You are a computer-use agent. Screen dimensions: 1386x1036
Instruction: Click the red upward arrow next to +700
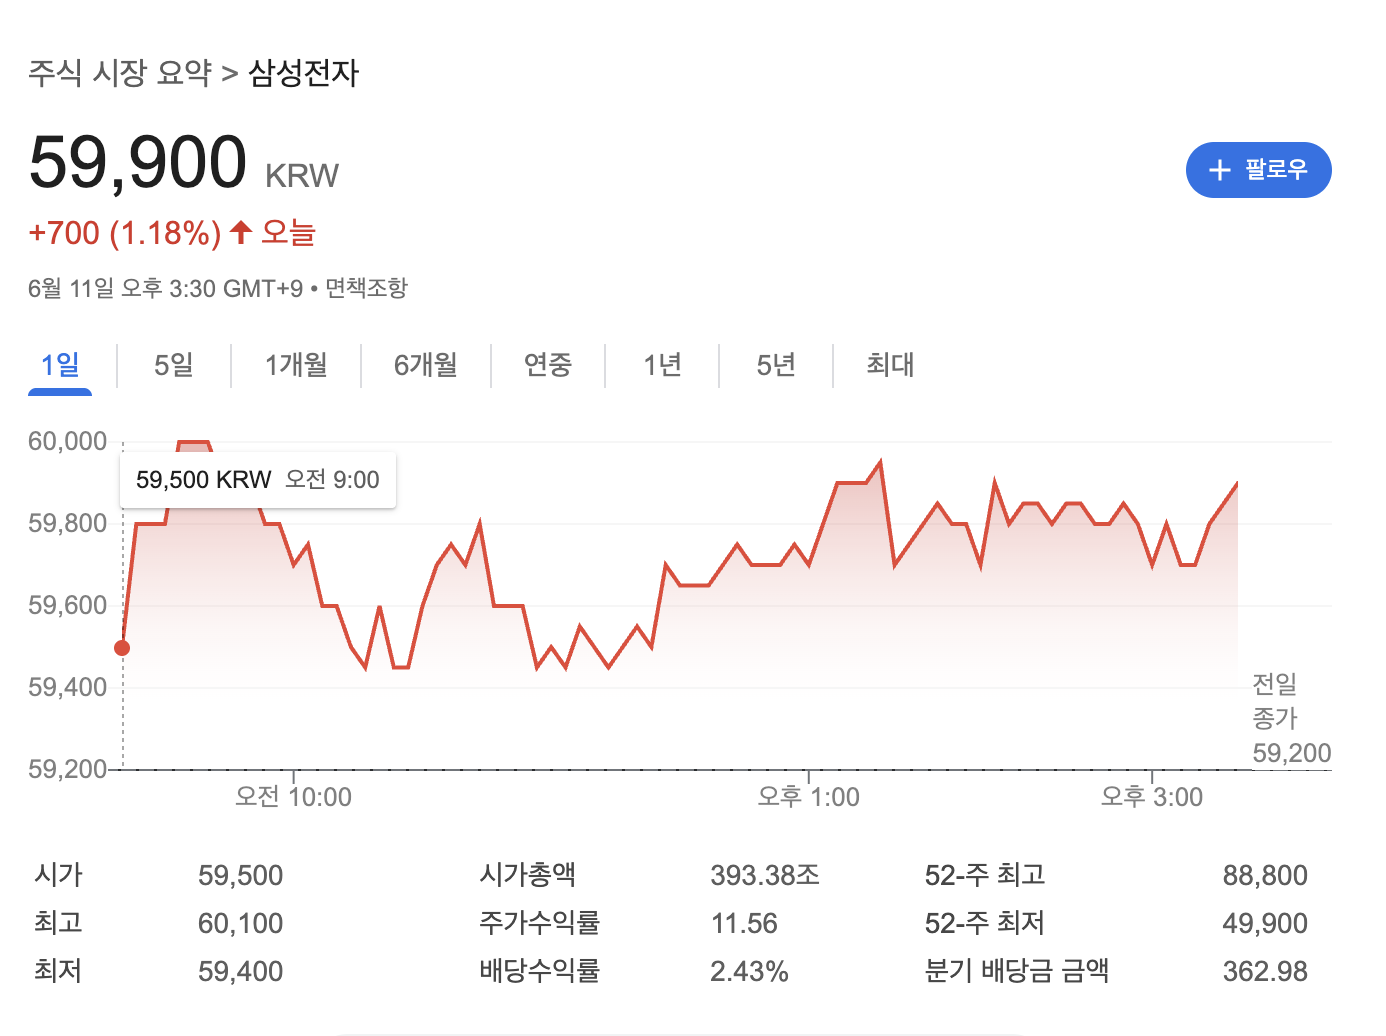point(240,231)
